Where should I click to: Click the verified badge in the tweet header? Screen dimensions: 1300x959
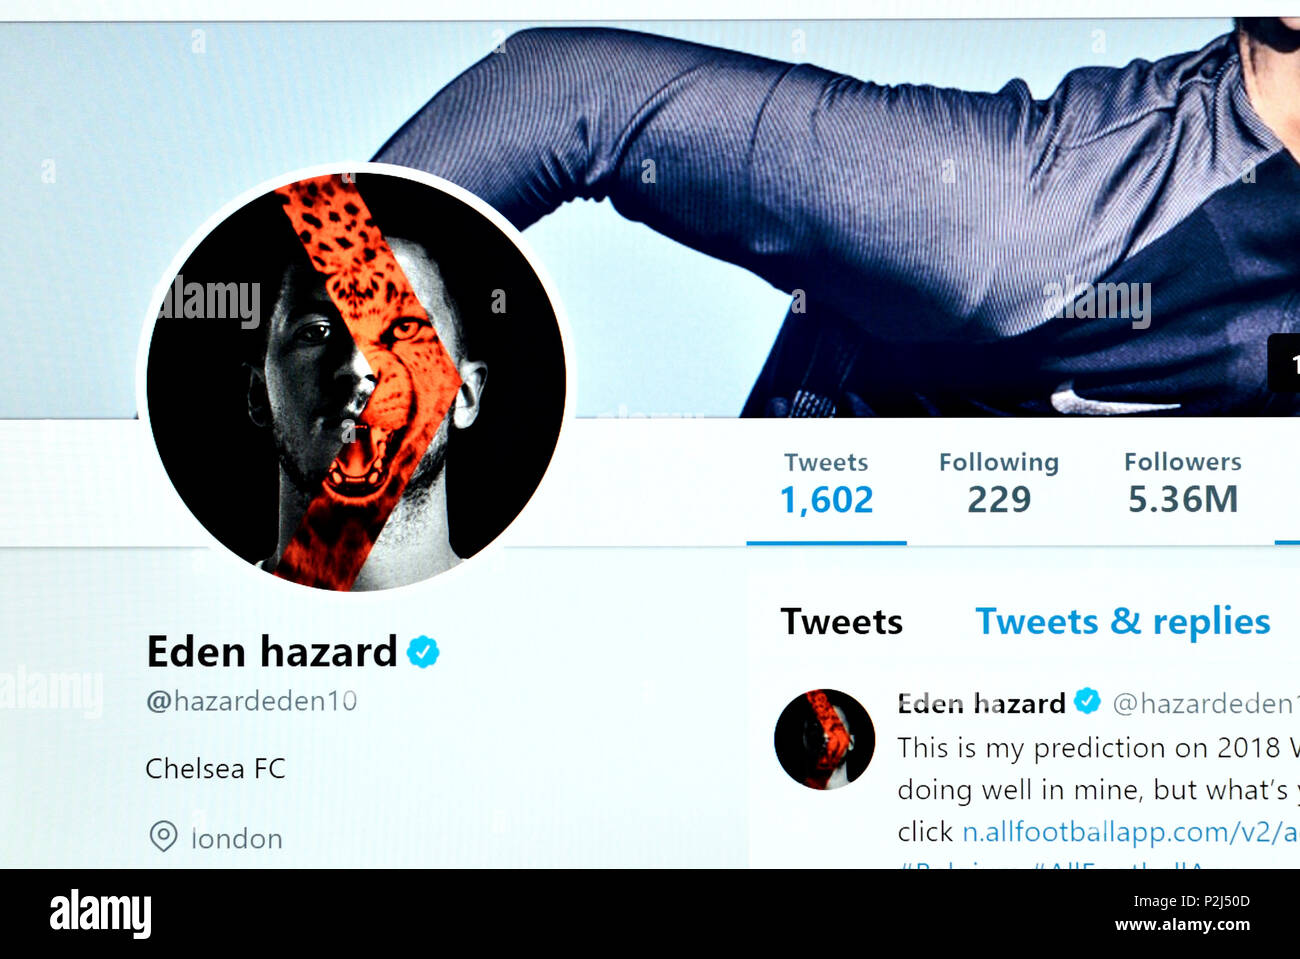(1087, 702)
